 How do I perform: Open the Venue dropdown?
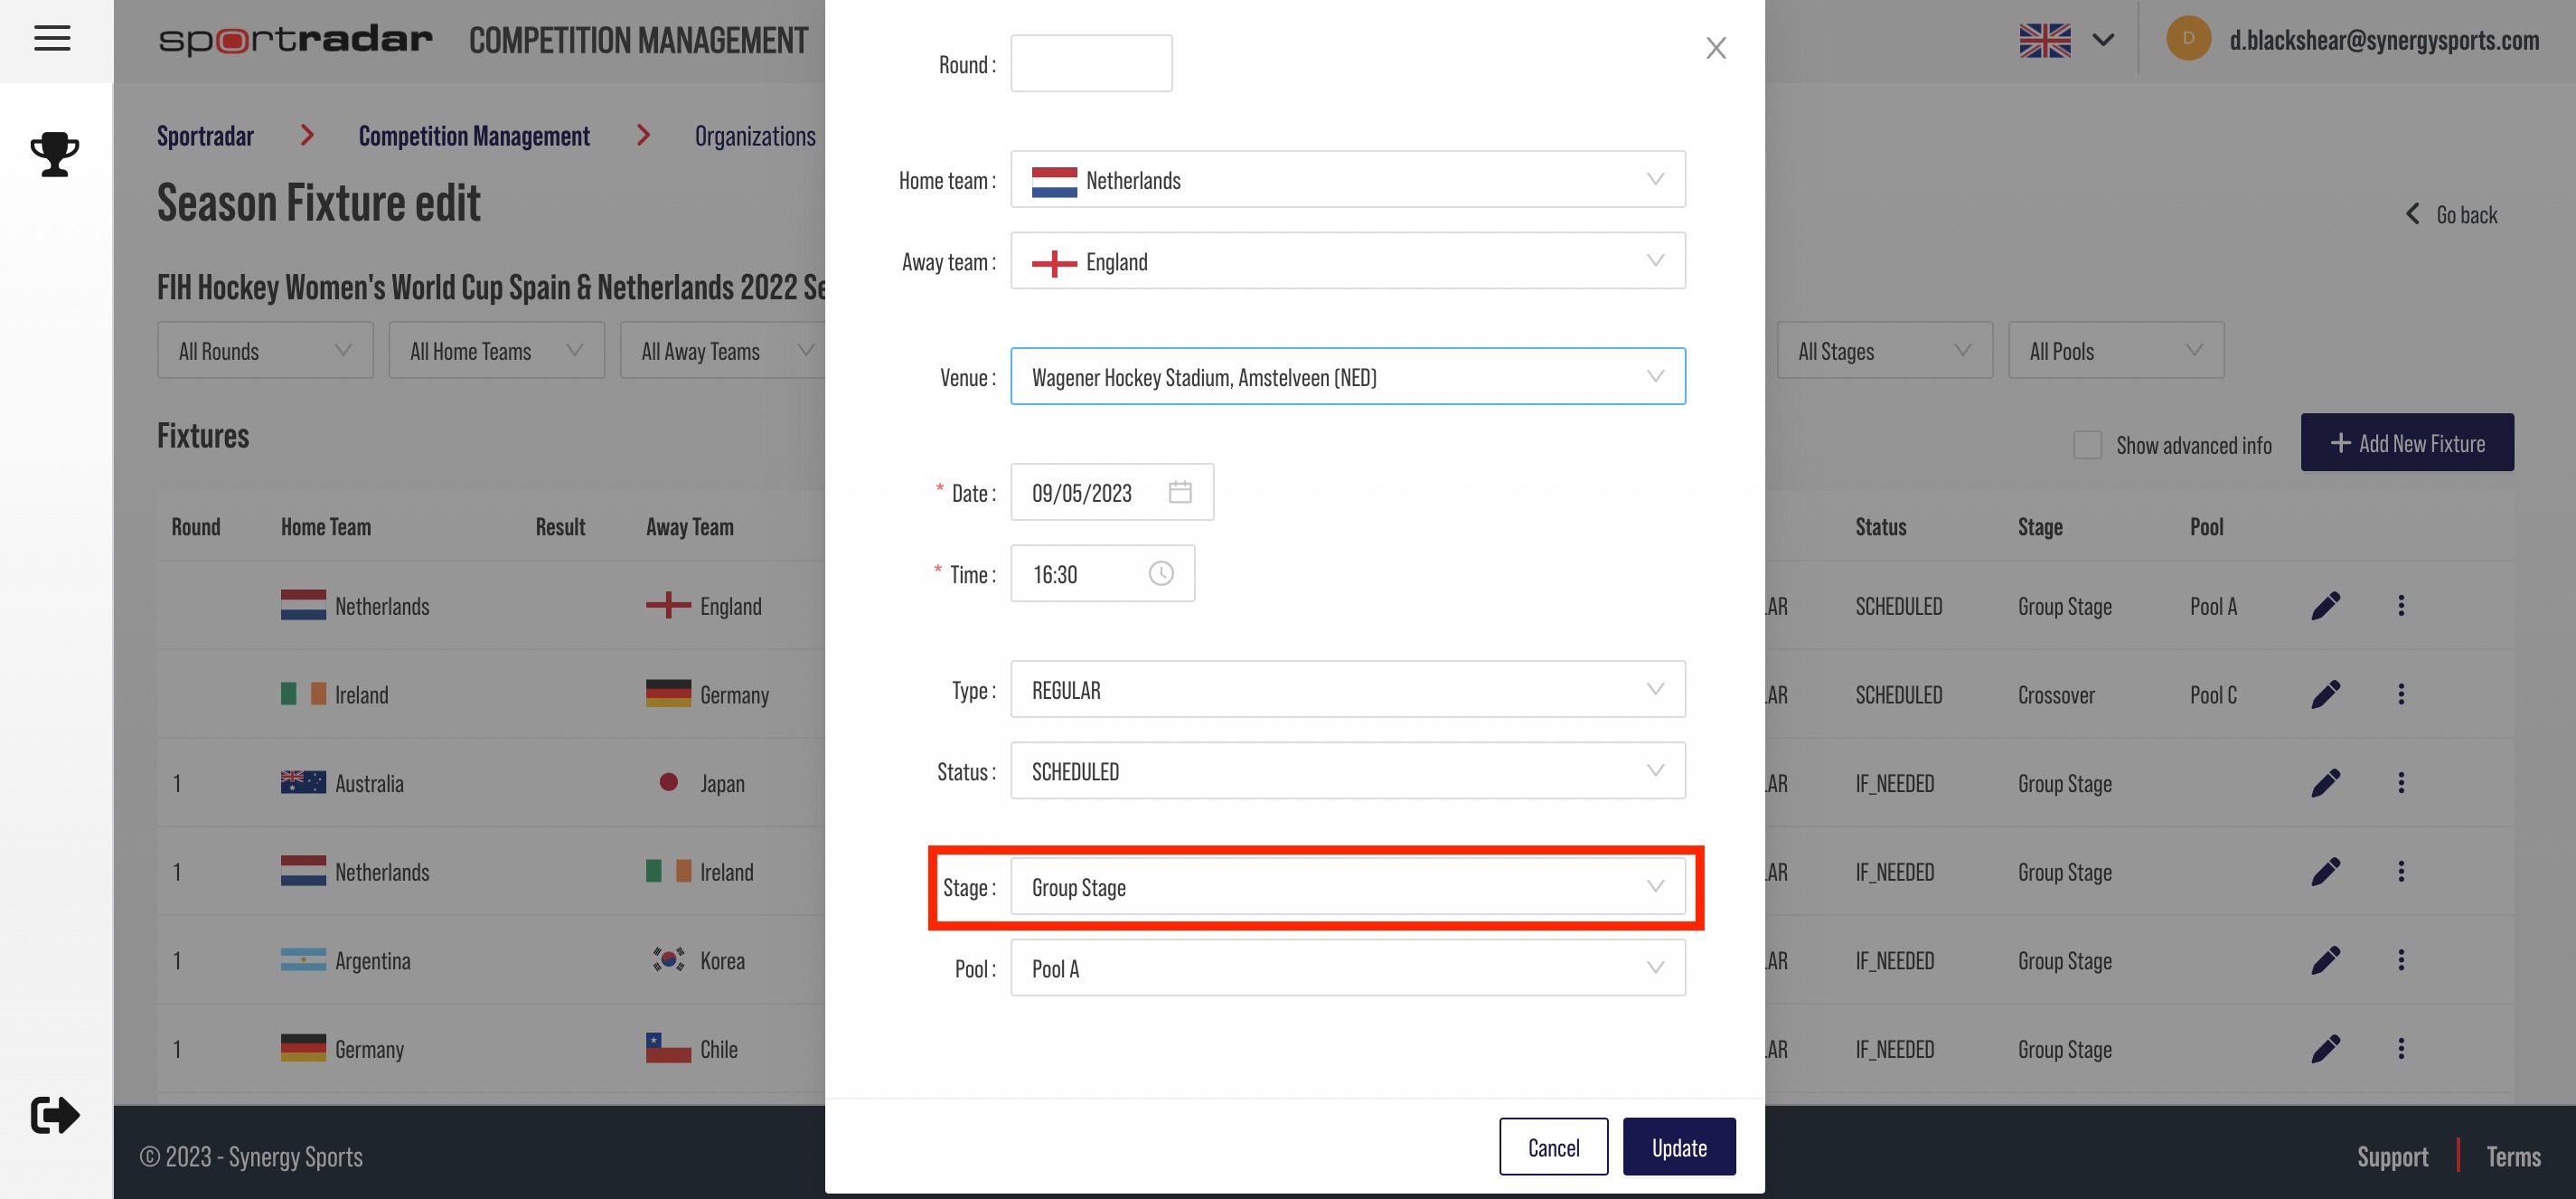[x=1347, y=377]
